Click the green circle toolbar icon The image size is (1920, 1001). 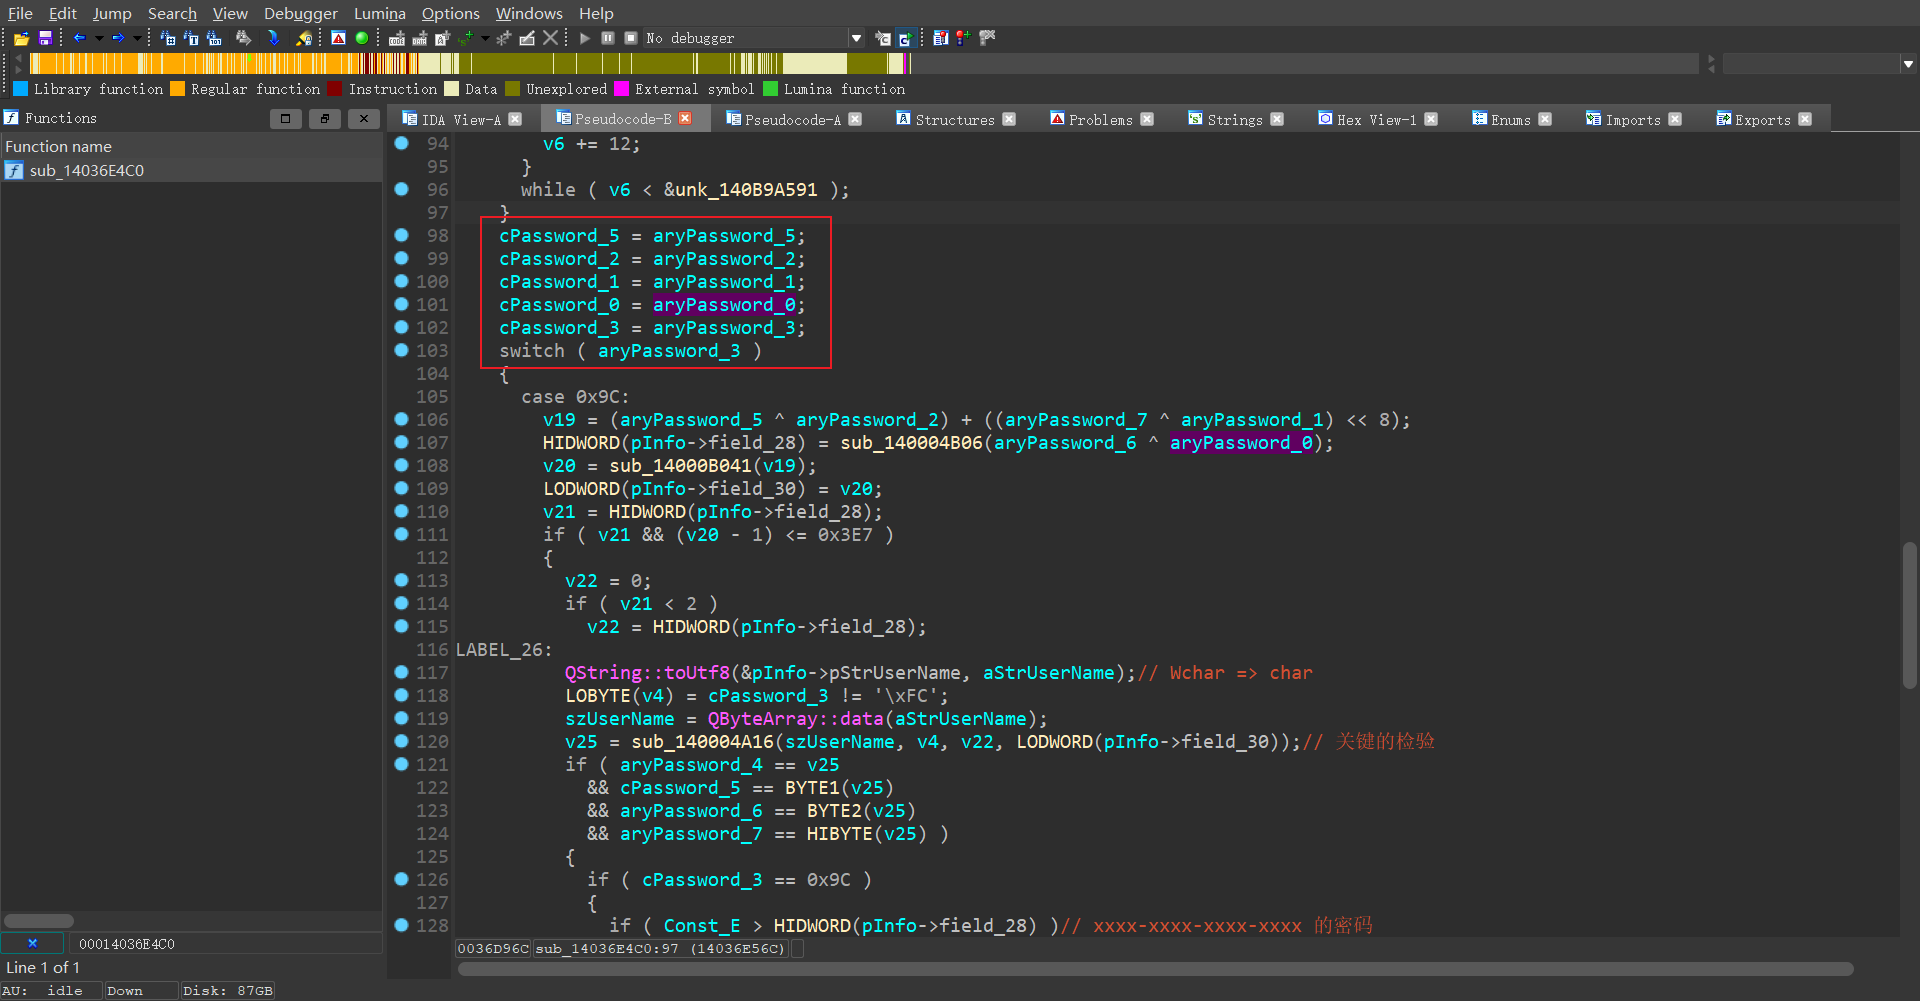tap(362, 38)
